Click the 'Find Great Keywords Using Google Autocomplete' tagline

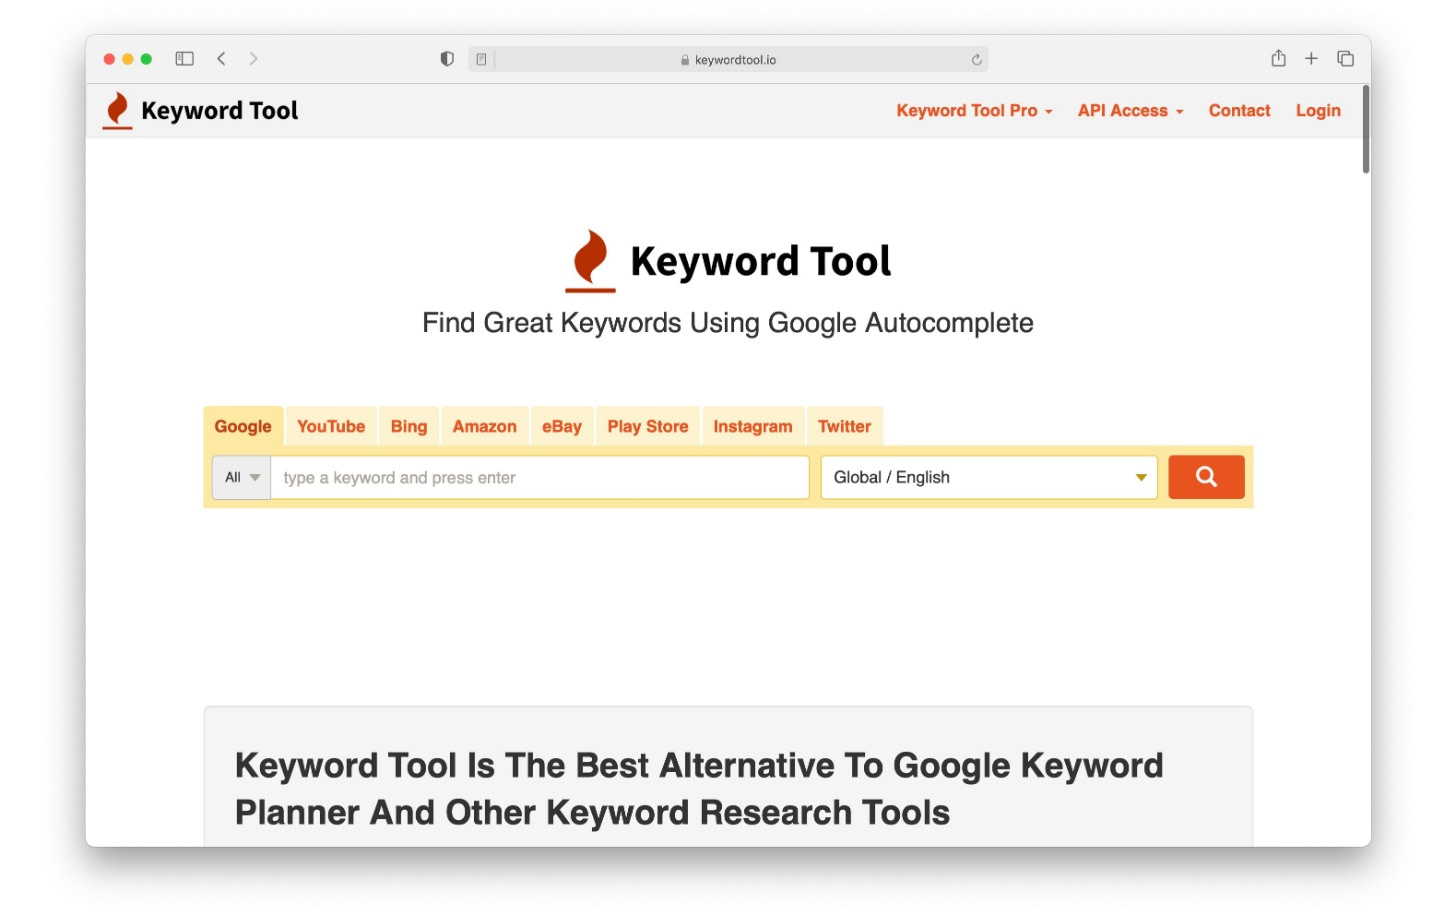728,323
